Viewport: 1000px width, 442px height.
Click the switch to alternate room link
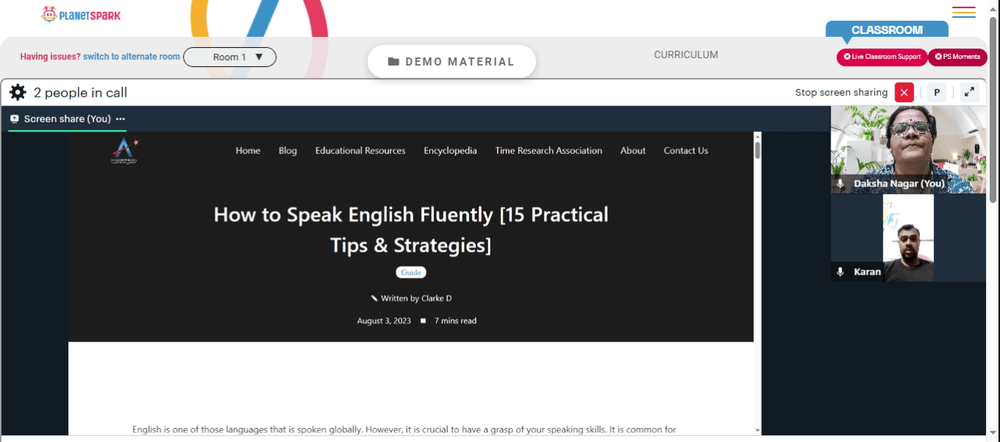(131, 57)
